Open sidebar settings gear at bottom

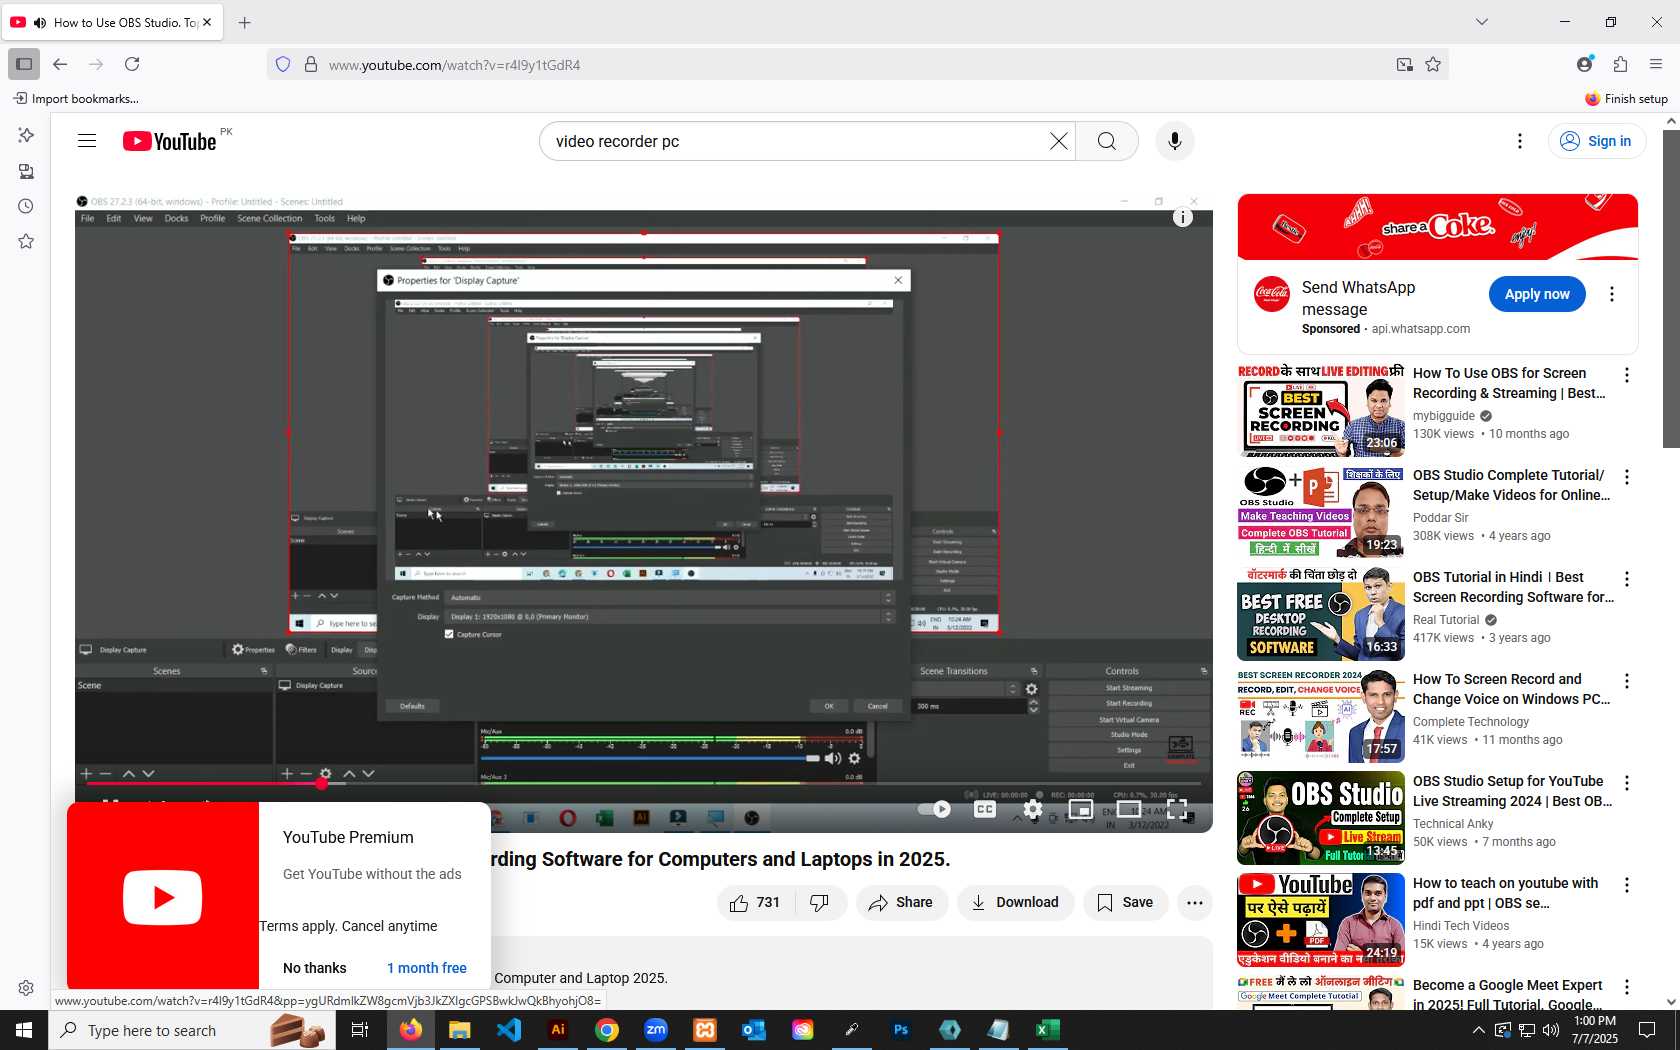pyautogui.click(x=26, y=988)
